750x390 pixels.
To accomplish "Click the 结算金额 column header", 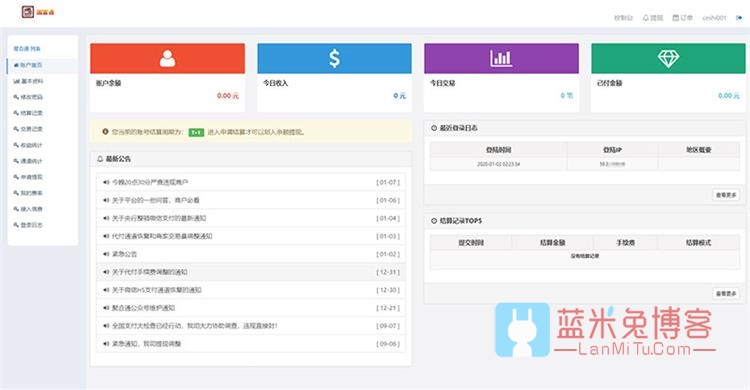I will tap(552, 243).
